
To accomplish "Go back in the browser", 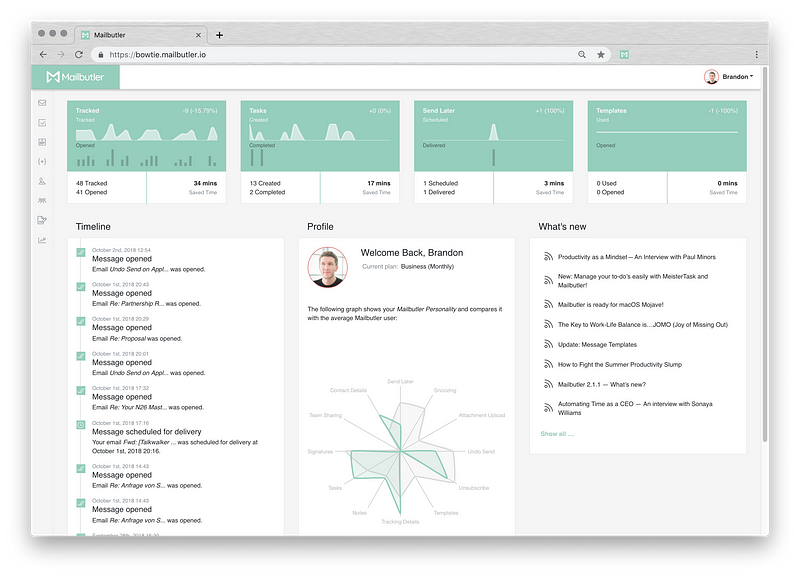I will click(x=43, y=55).
